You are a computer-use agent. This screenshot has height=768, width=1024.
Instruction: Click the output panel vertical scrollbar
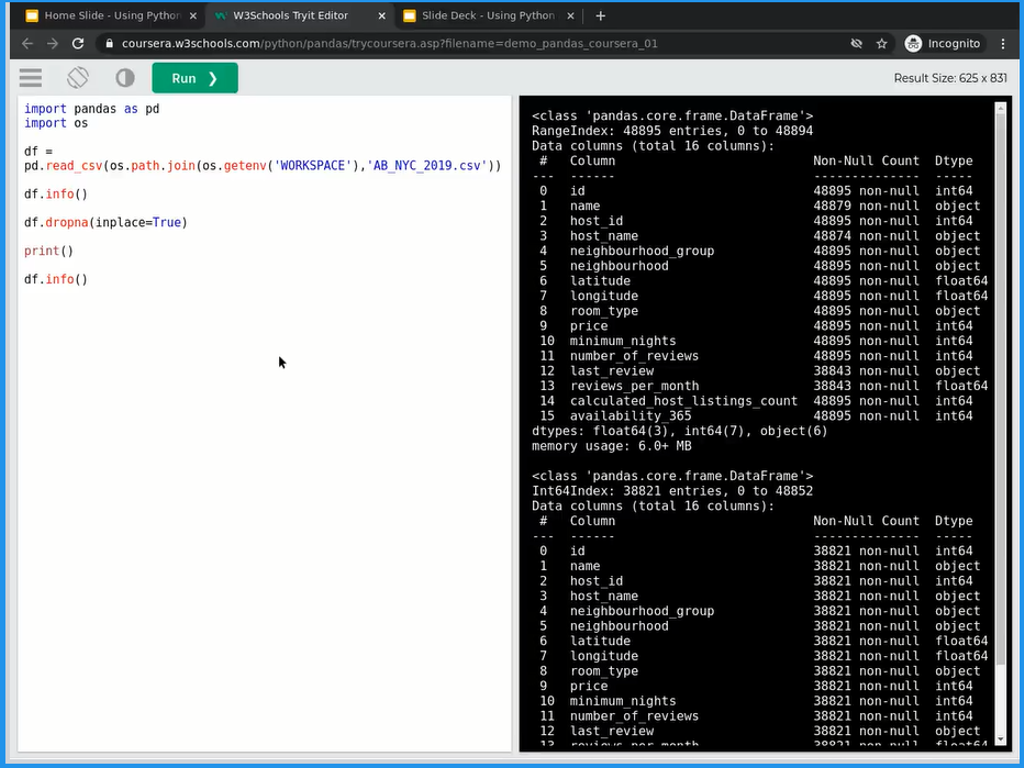point(1001,400)
